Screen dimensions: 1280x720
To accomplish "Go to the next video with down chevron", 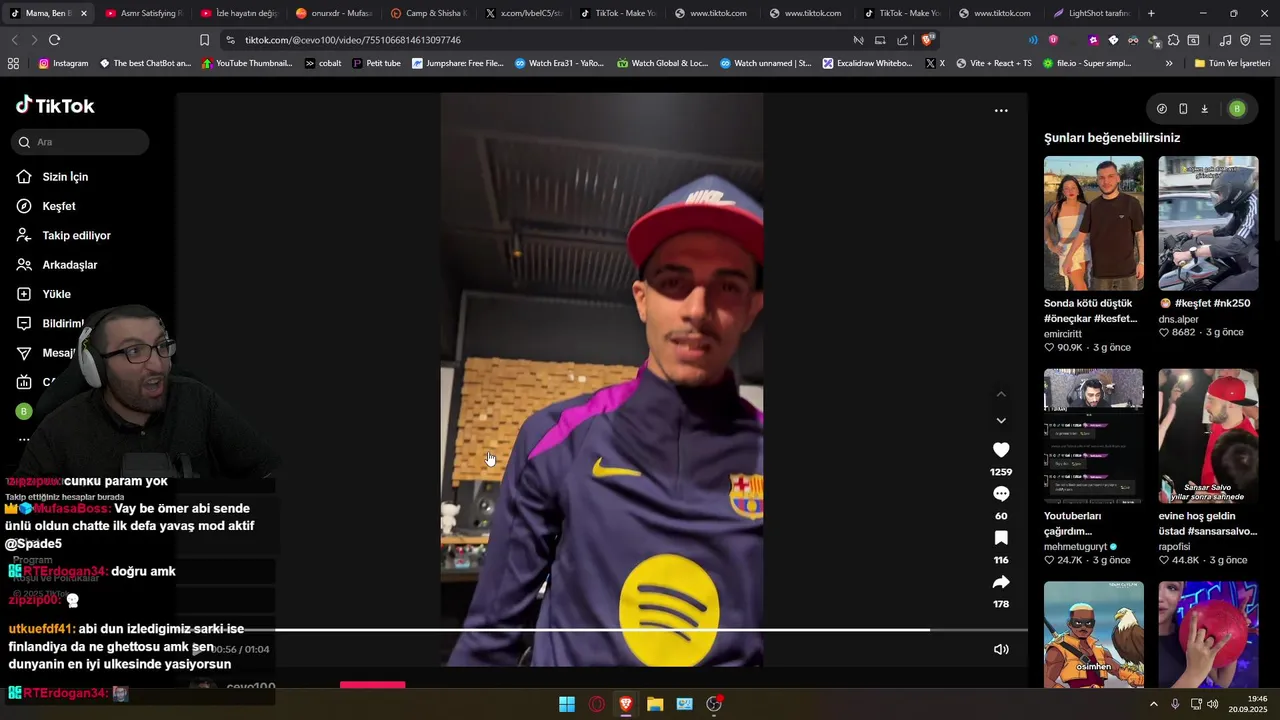I will [x=1001, y=421].
